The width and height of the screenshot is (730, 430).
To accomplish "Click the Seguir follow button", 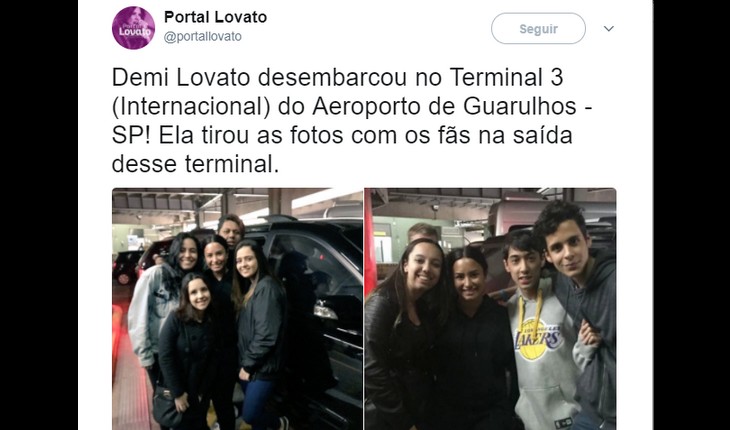I will (538, 28).
